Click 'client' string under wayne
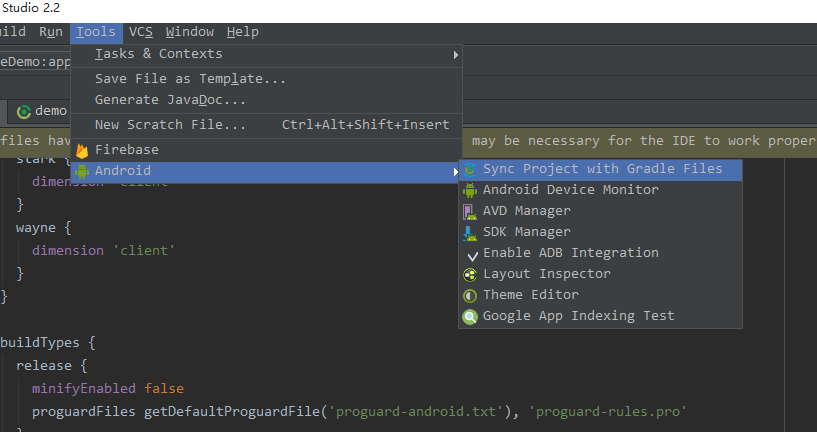 (x=143, y=251)
